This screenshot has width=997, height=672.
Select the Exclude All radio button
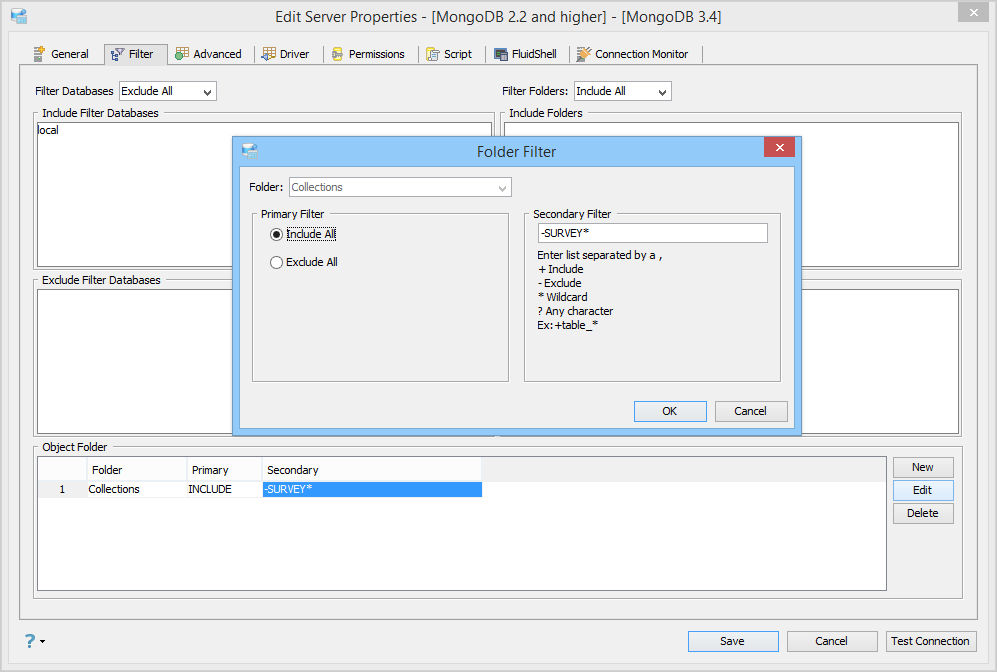tap(277, 263)
